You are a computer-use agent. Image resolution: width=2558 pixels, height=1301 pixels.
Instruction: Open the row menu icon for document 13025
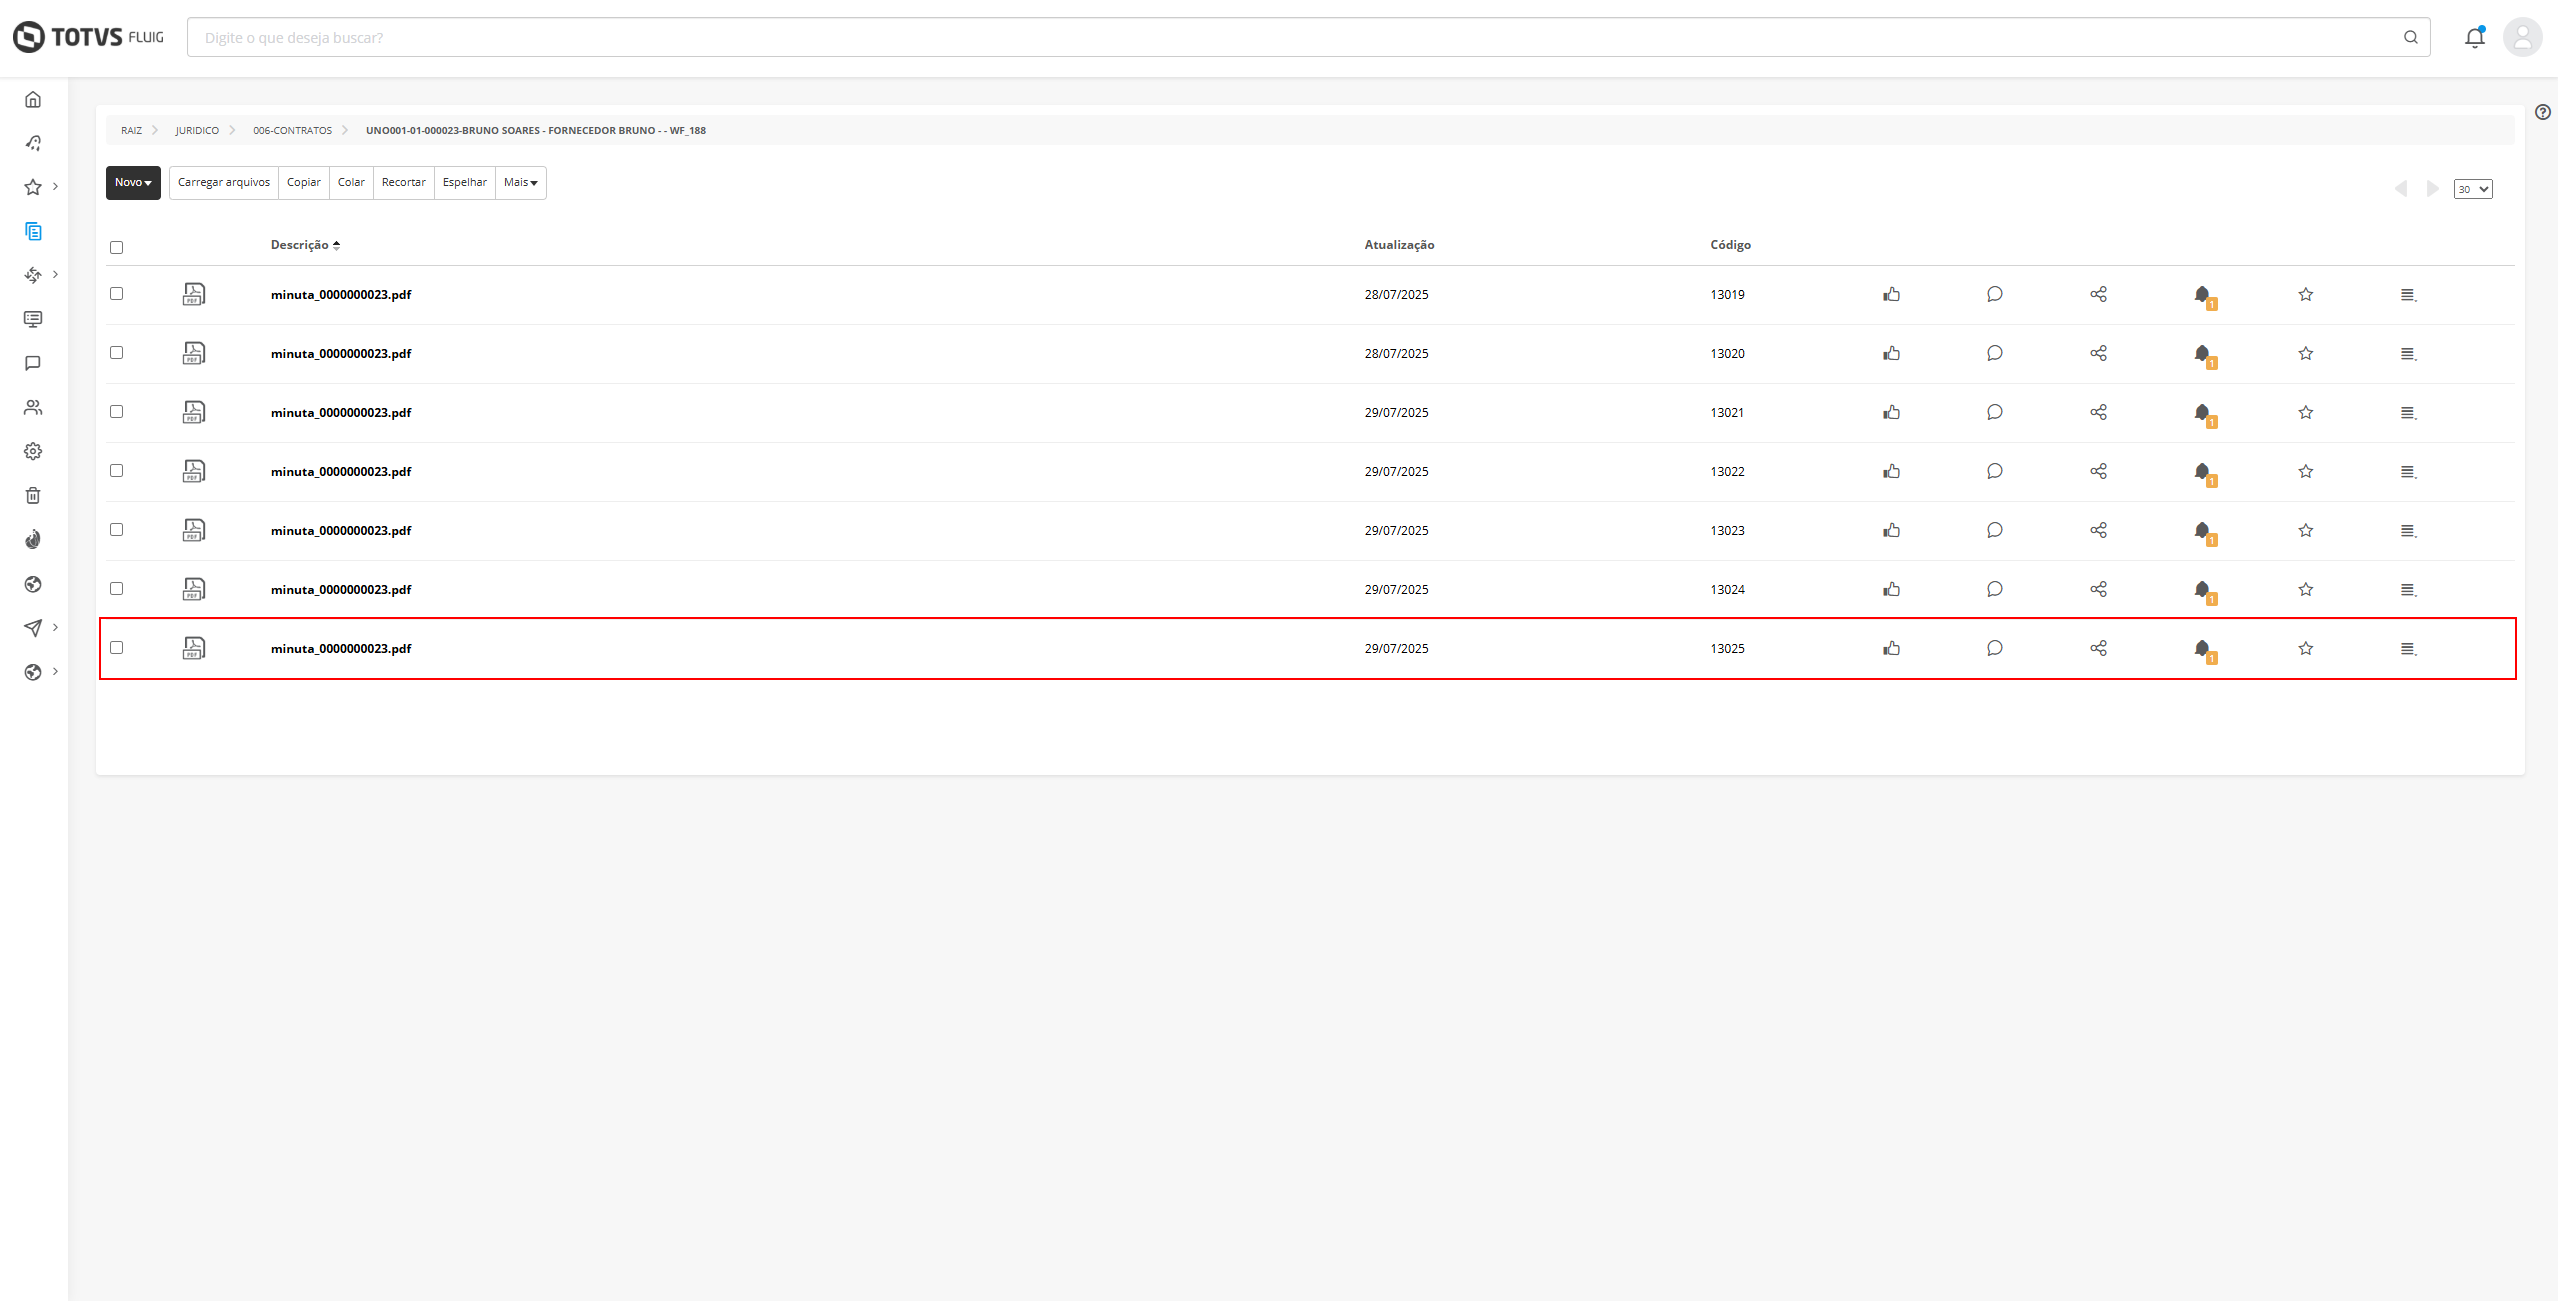2408,648
